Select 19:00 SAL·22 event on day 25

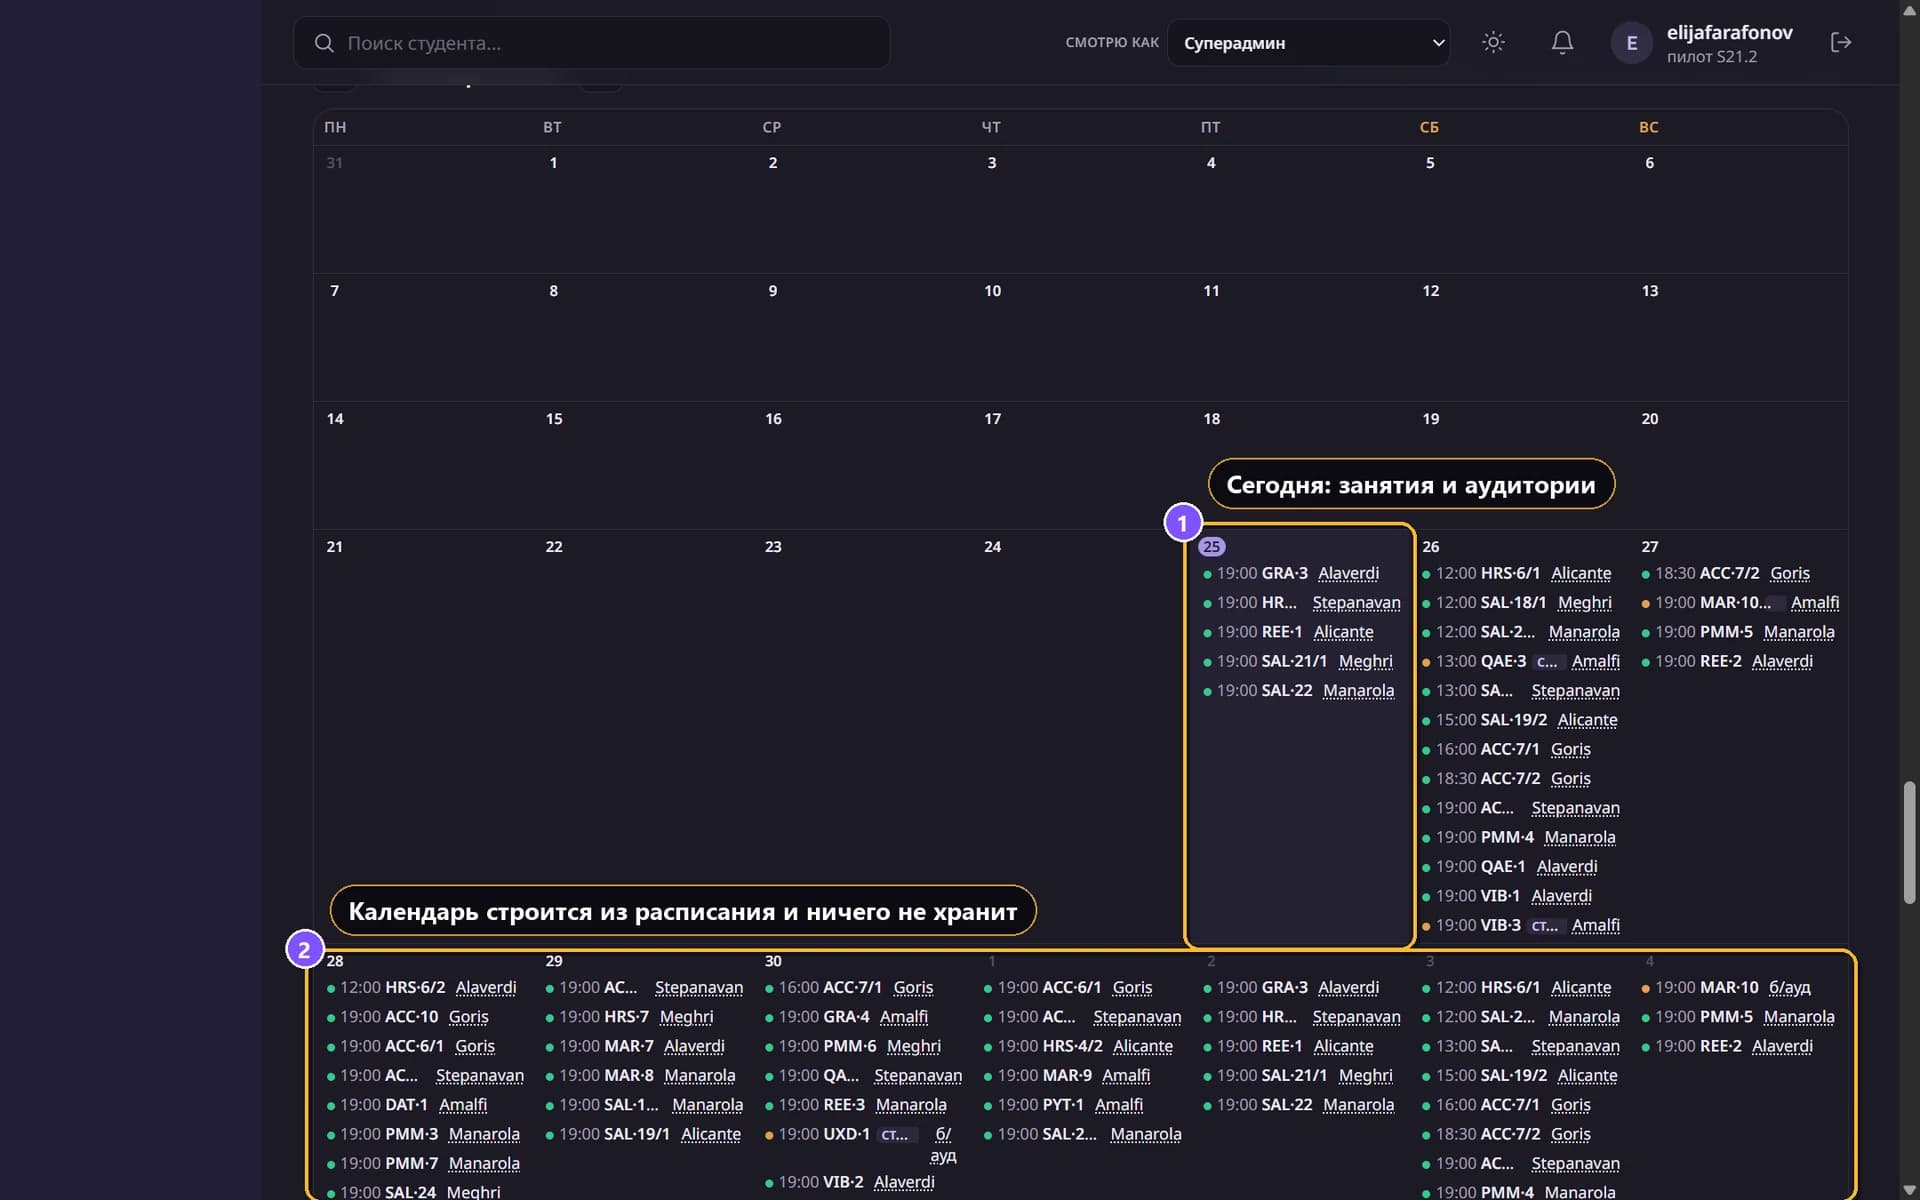[x=1298, y=690]
